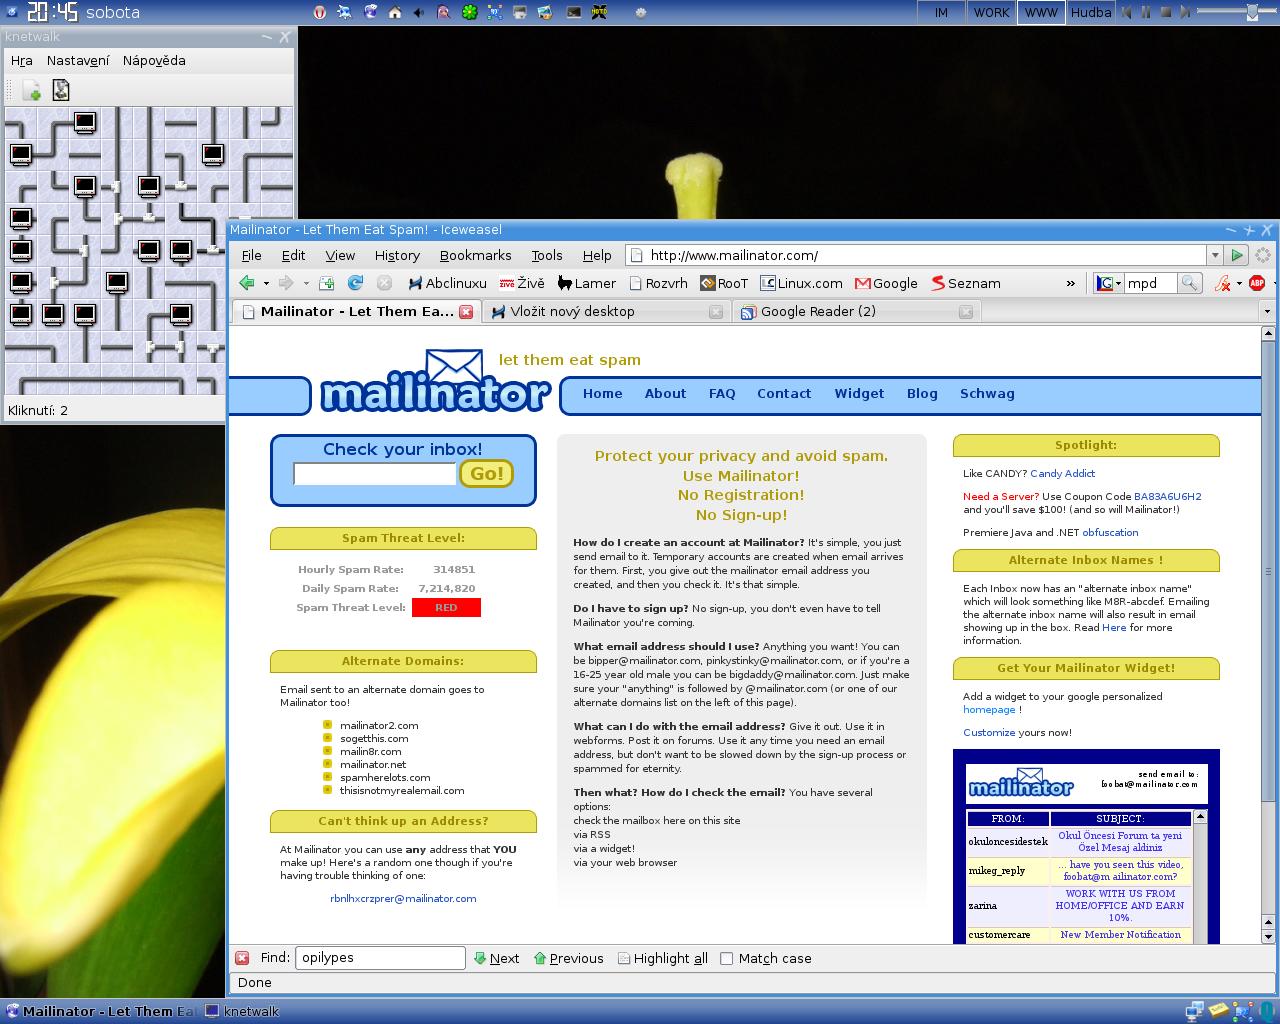Click the stop playback control in top panel

1166,12
